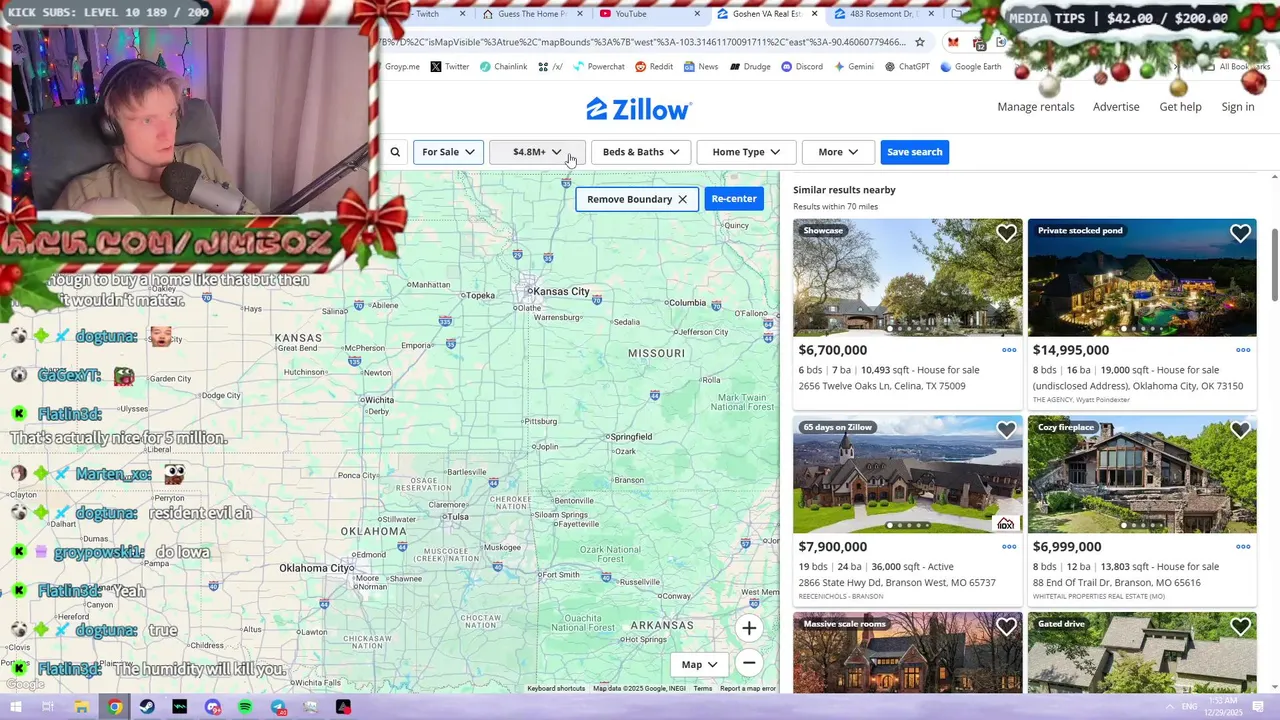This screenshot has width=1280, height=720.
Task: Remove the map boundary
Action: coord(637,199)
